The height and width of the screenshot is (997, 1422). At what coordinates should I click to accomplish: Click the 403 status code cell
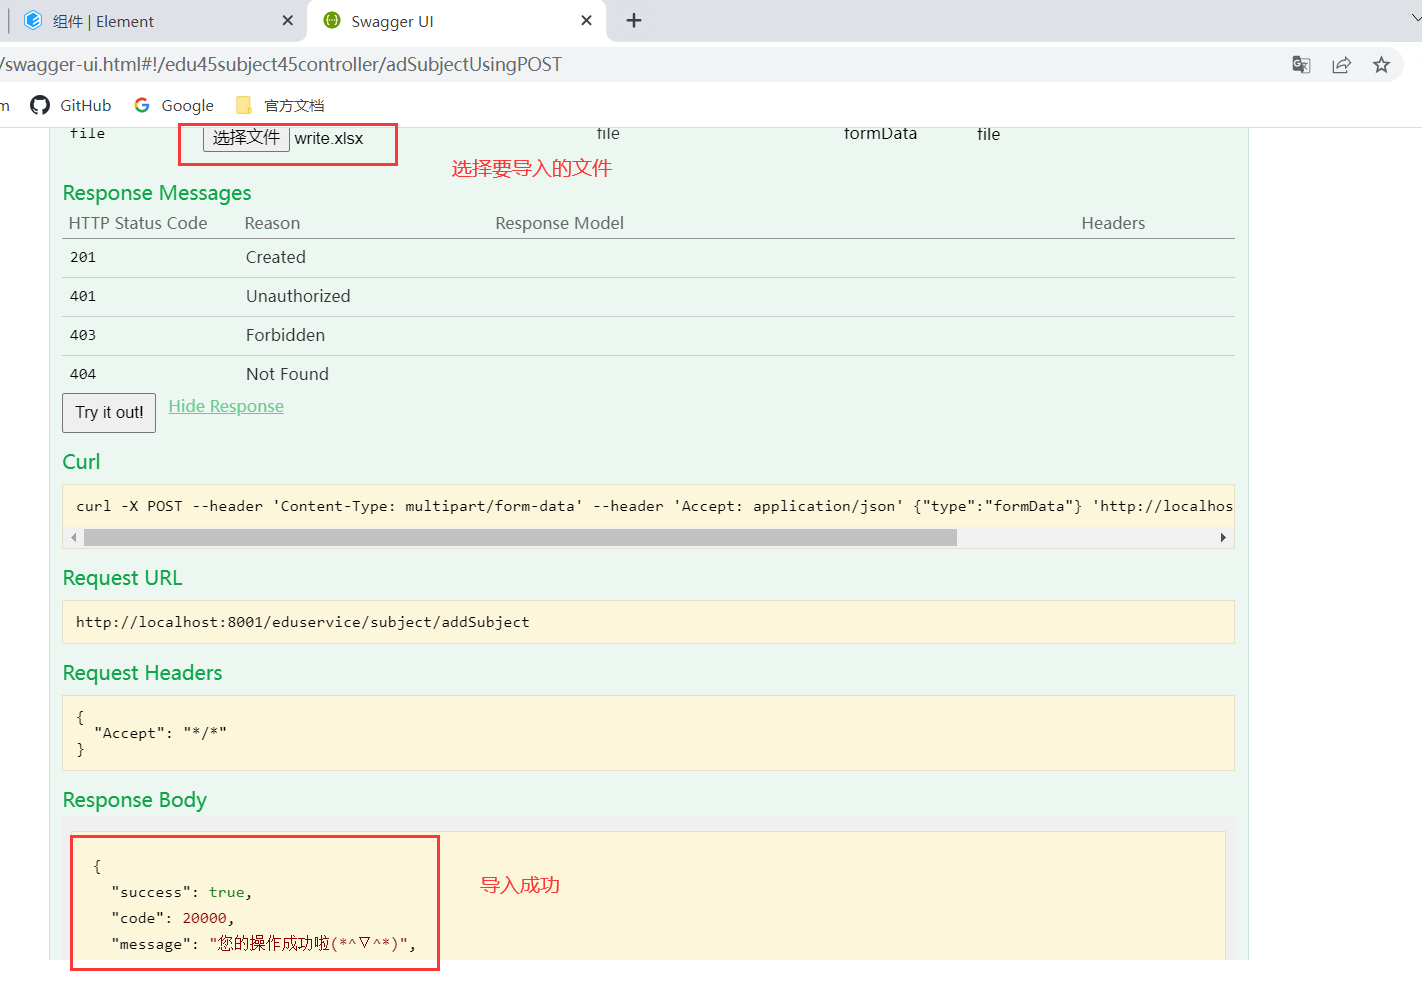[x=83, y=335]
